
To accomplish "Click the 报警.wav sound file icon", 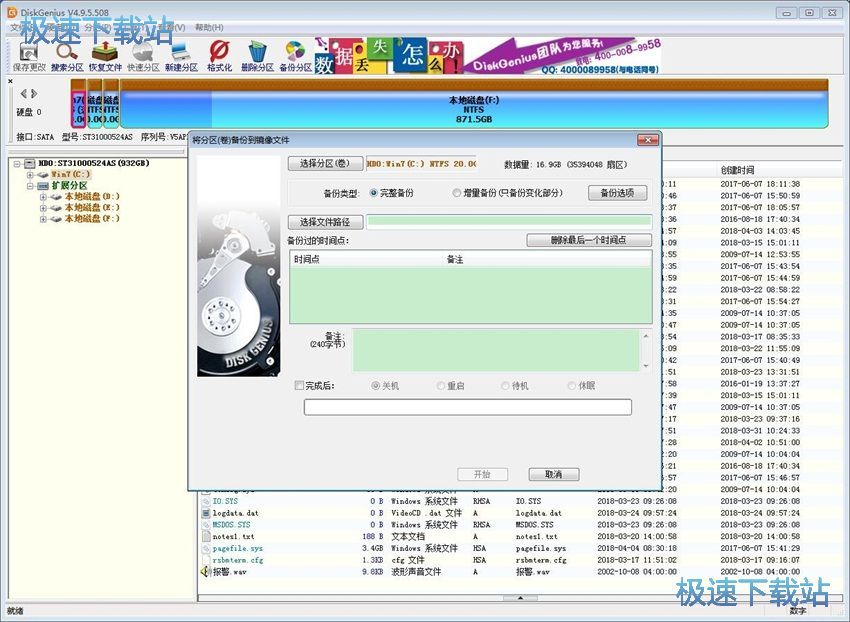I will point(206,572).
